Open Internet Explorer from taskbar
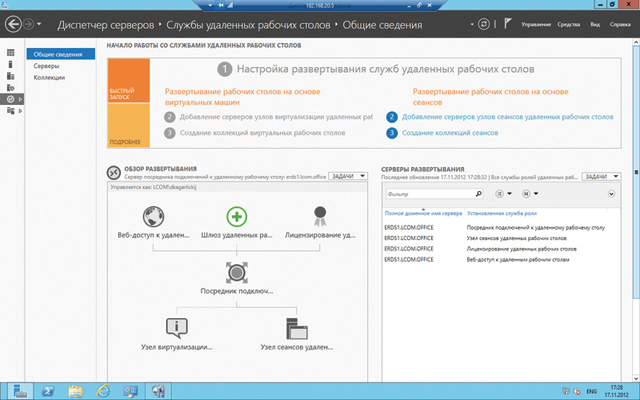 pos(102,389)
